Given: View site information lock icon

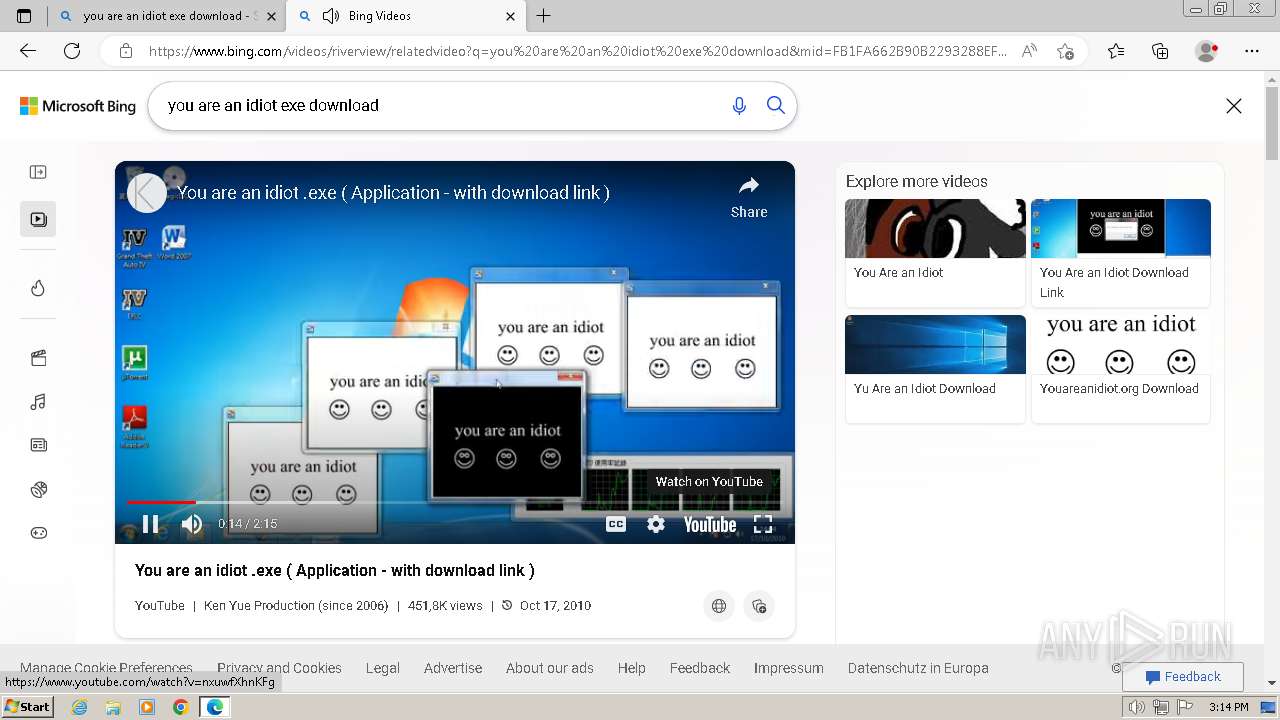Looking at the screenshot, I should pyautogui.click(x=125, y=51).
